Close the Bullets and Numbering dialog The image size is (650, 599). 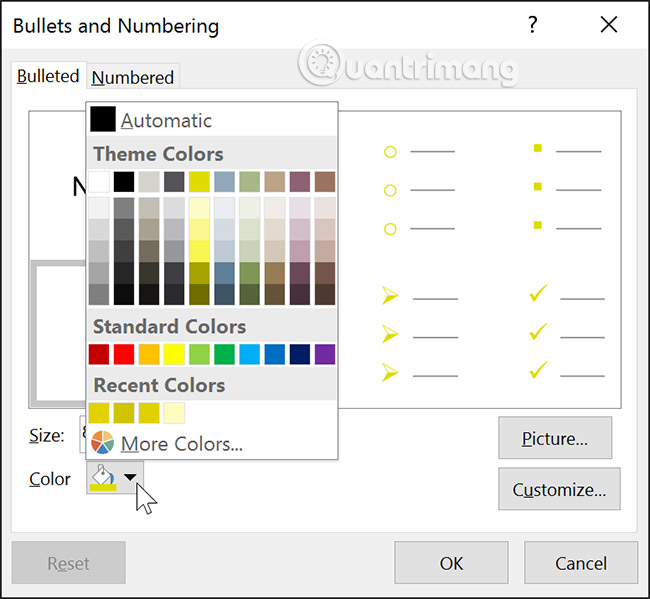coord(609,25)
